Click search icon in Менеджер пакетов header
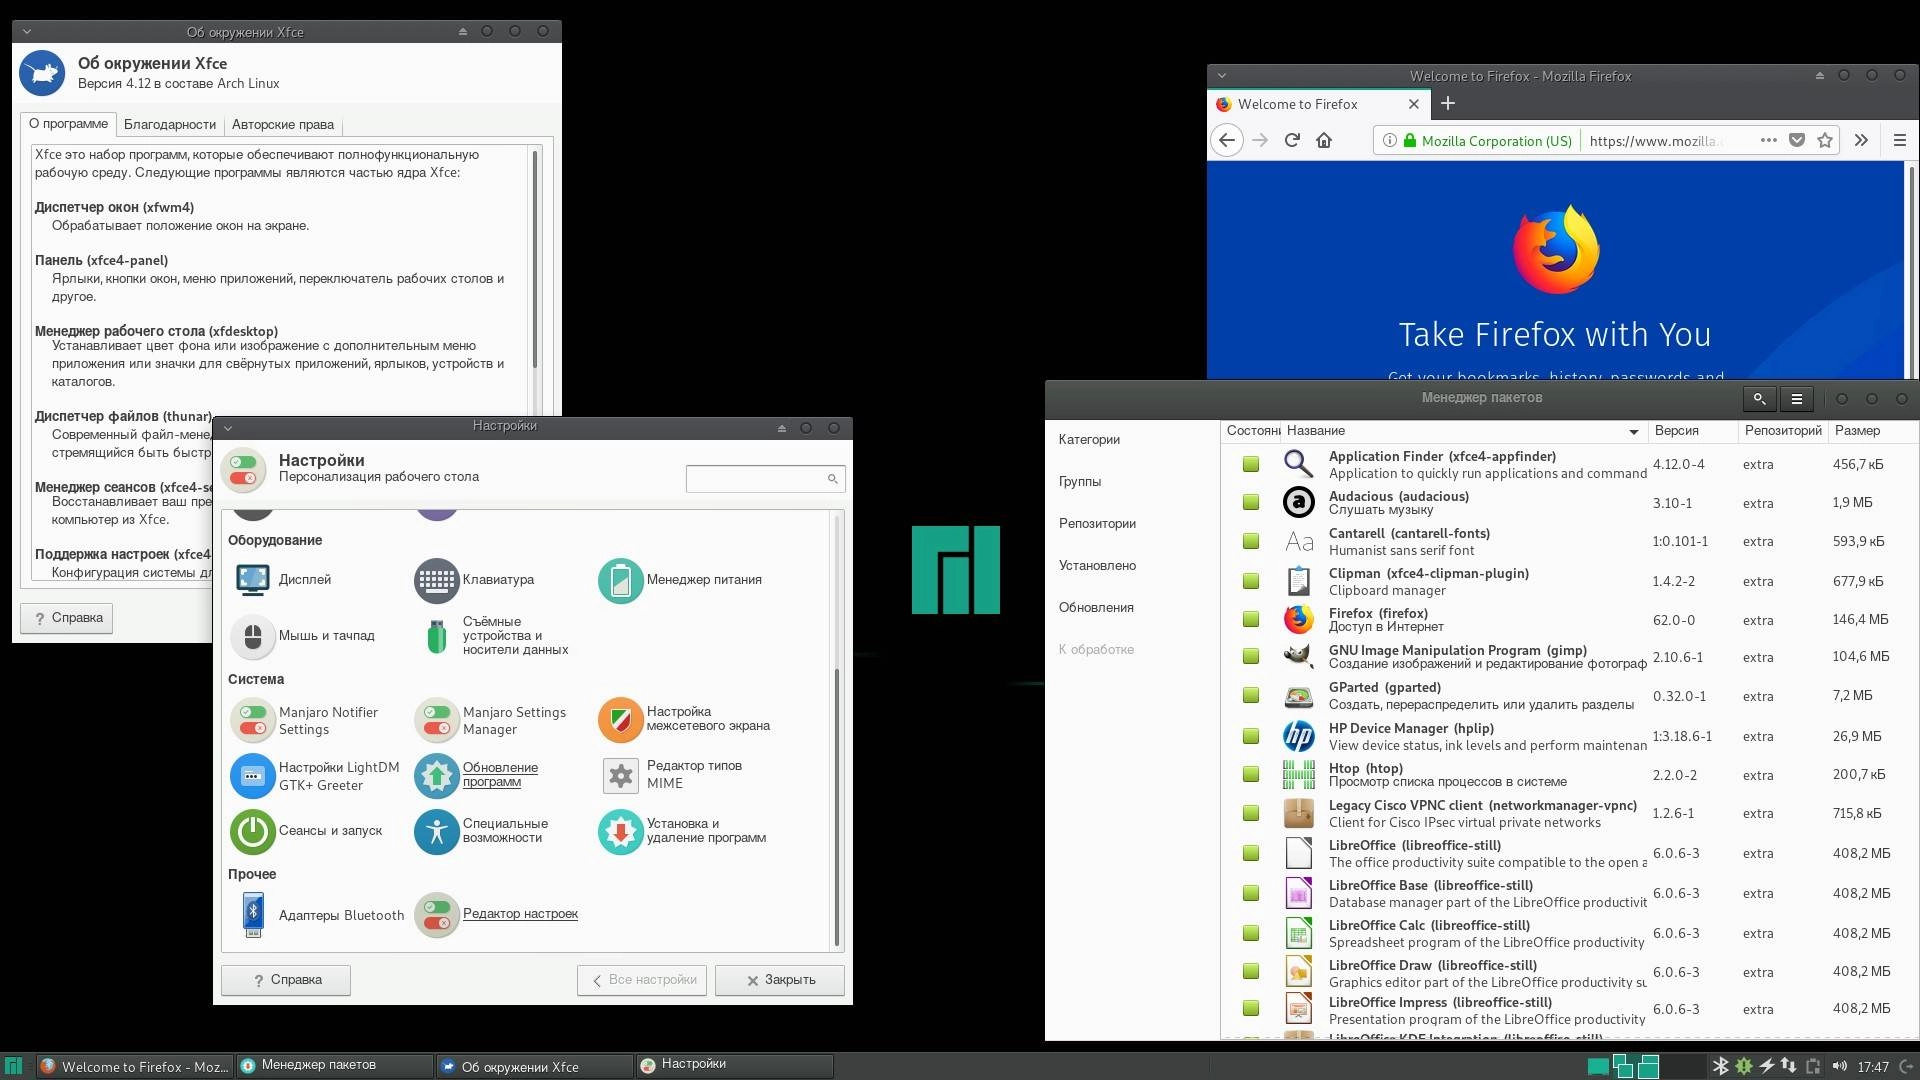1920x1080 pixels. point(1759,399)
